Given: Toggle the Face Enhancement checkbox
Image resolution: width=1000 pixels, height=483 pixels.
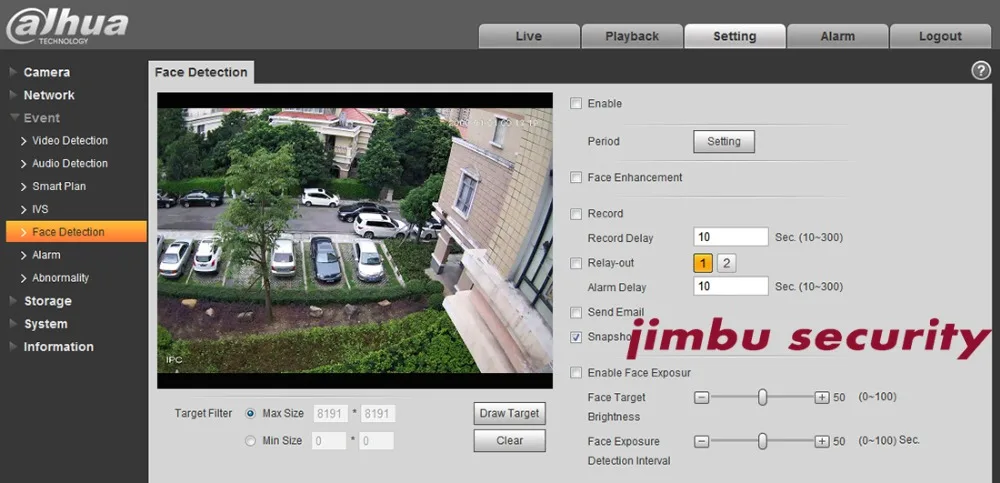Looking at the screenshot, I should [576, 177].
